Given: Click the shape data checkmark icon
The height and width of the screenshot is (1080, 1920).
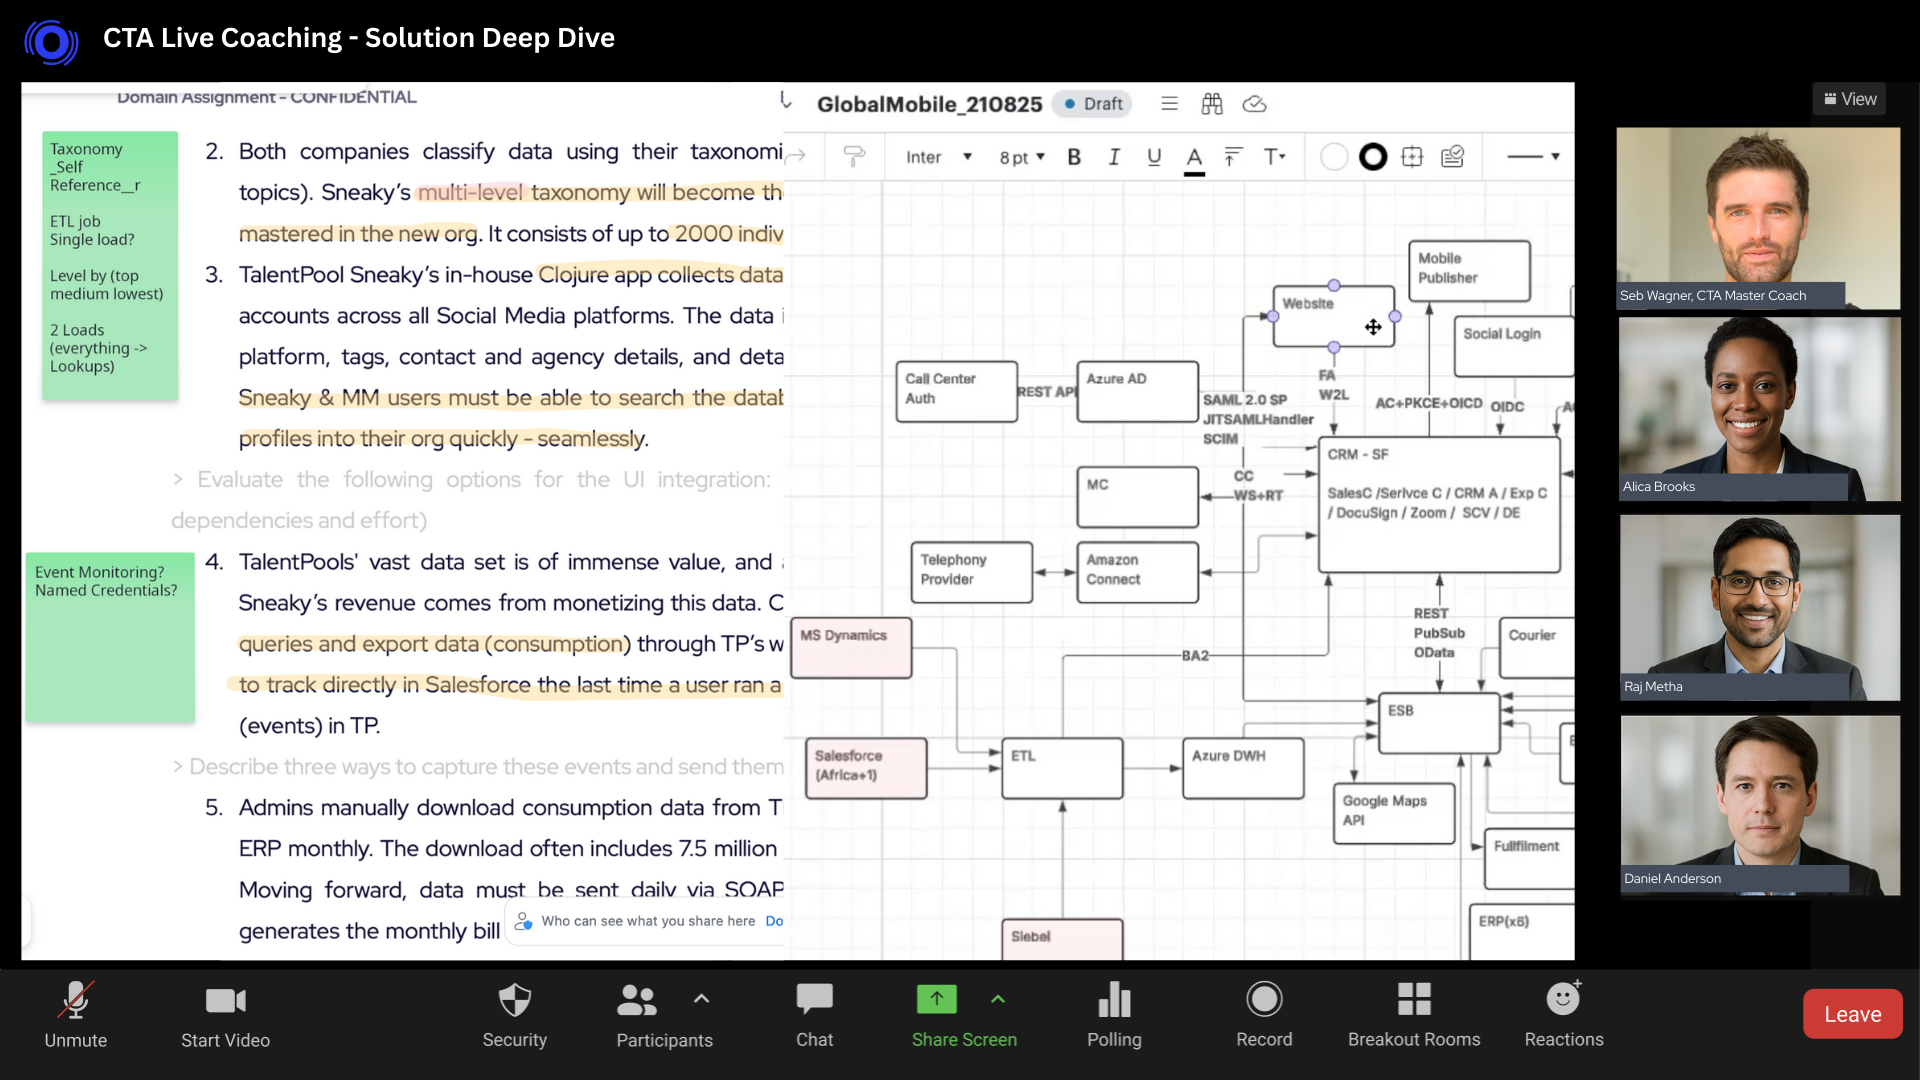Looking at the screenshot, I should (x=1452, y=157).
